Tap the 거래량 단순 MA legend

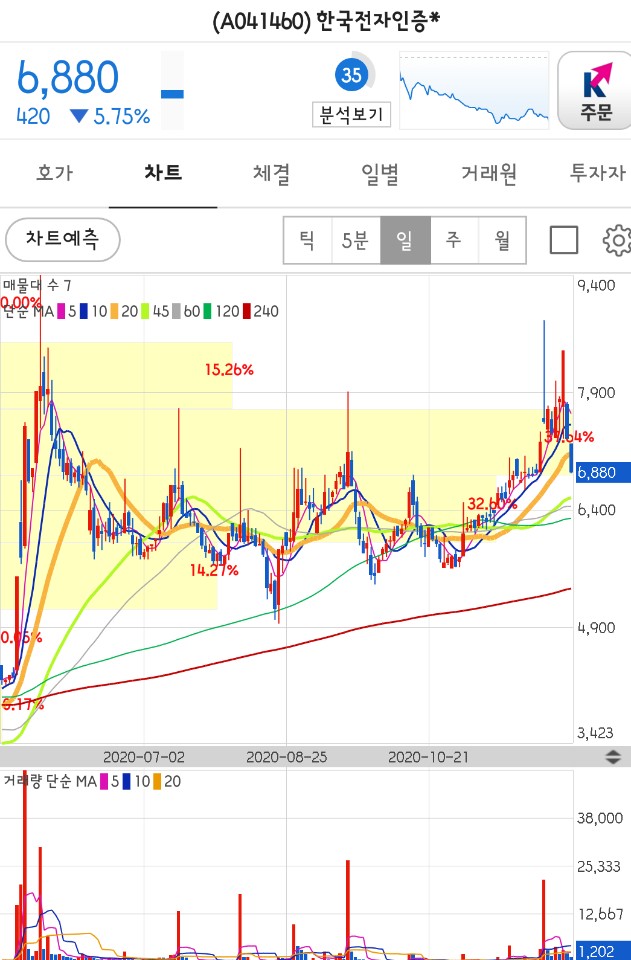click(50, 782)
